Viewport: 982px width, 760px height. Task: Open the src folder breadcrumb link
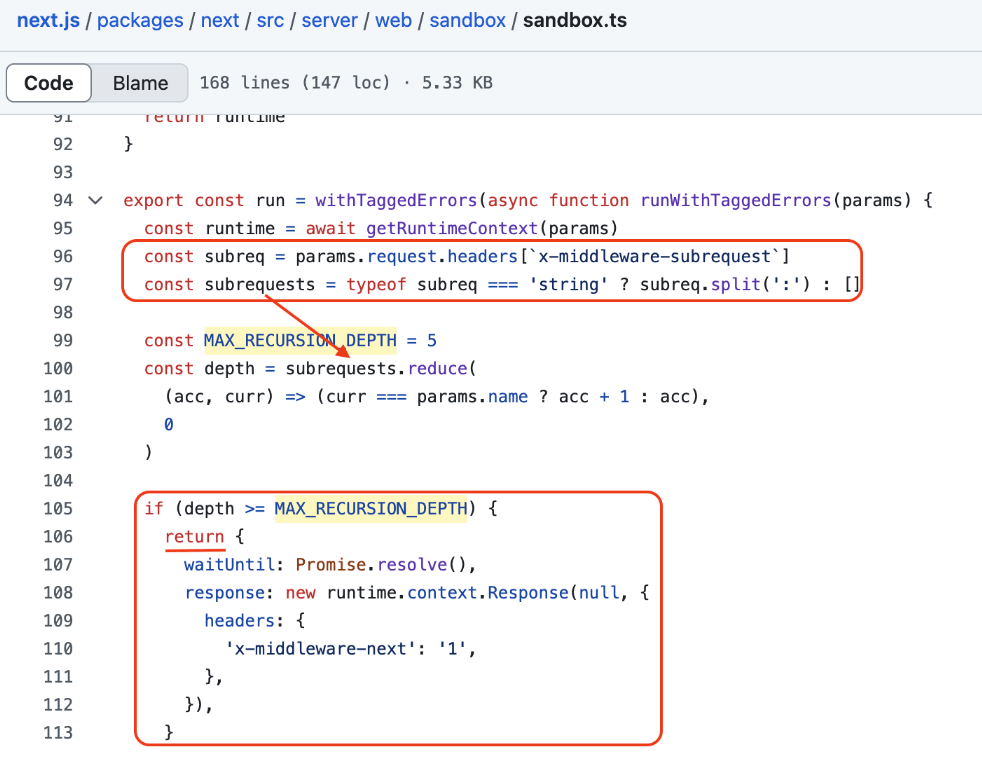[270, 20]
